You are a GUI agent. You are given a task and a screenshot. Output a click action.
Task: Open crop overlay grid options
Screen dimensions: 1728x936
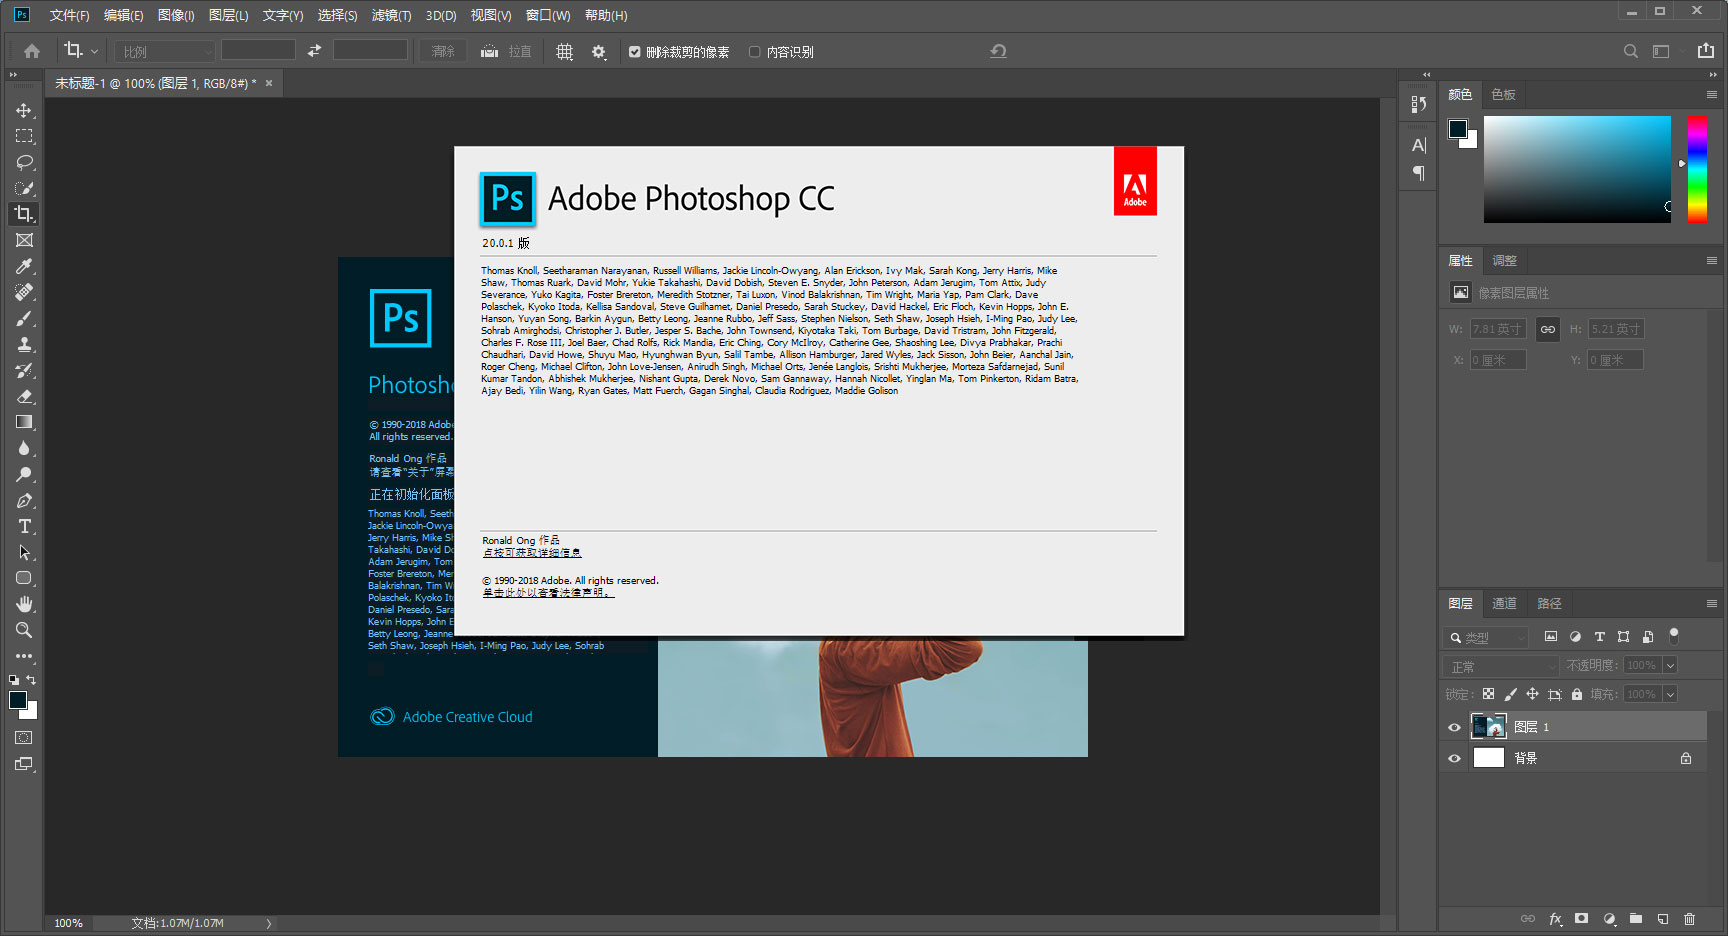click(x=565, y=51)
